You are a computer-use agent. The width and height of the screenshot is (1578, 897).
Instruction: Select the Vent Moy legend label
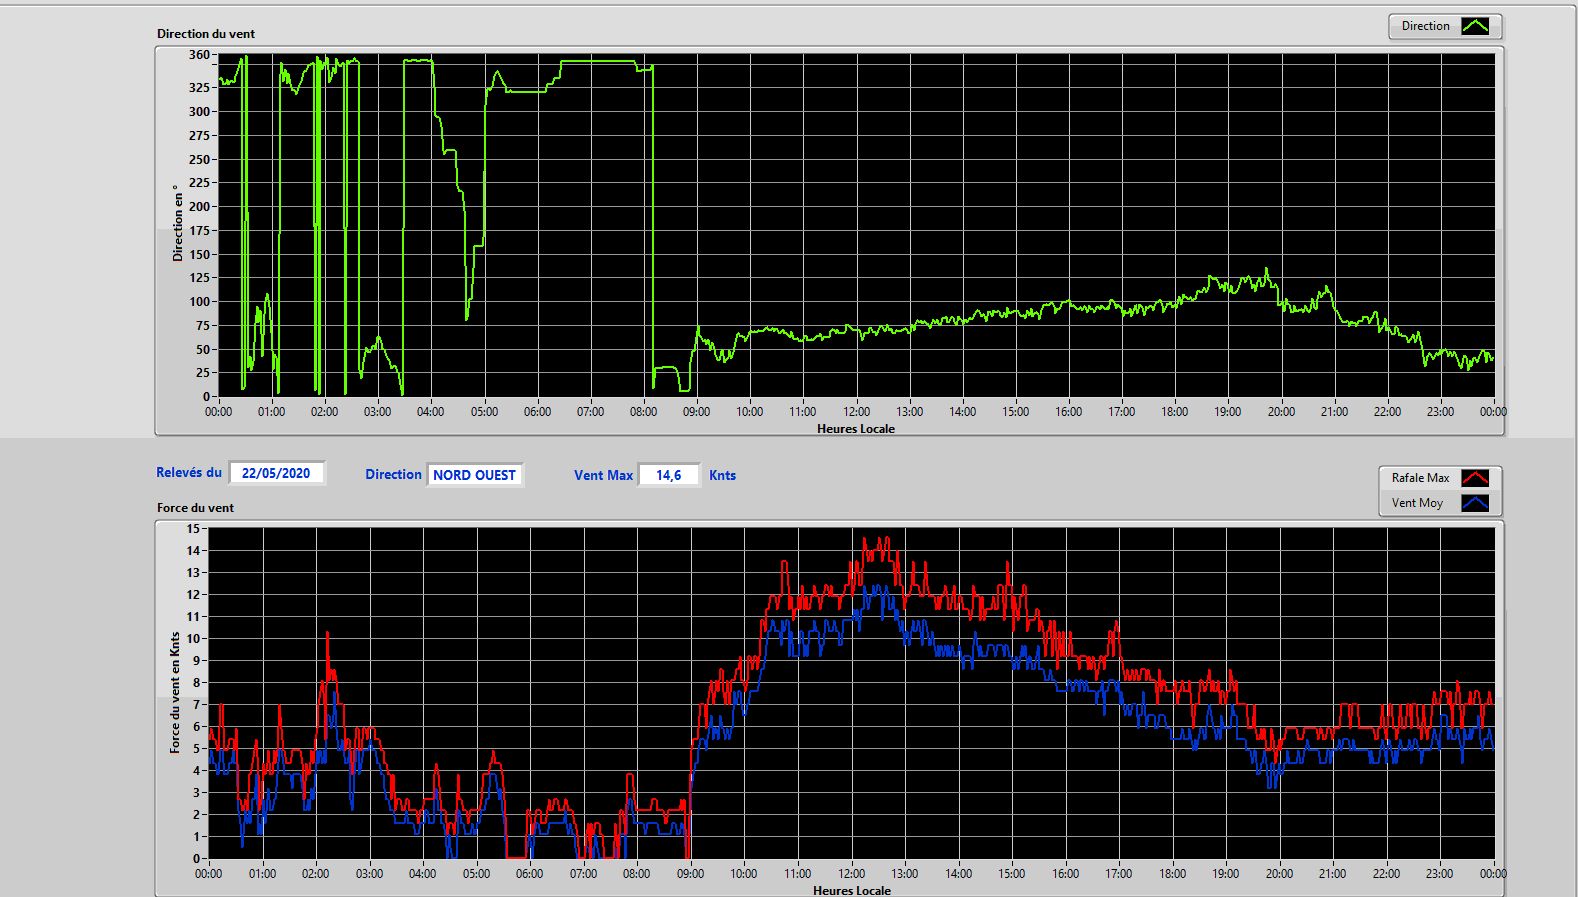(x=1417, y=503)
